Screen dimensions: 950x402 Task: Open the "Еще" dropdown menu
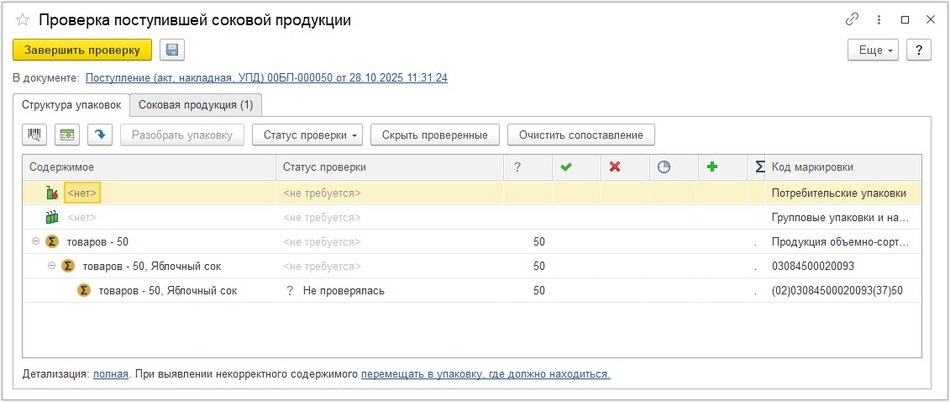tap(873, 50)
